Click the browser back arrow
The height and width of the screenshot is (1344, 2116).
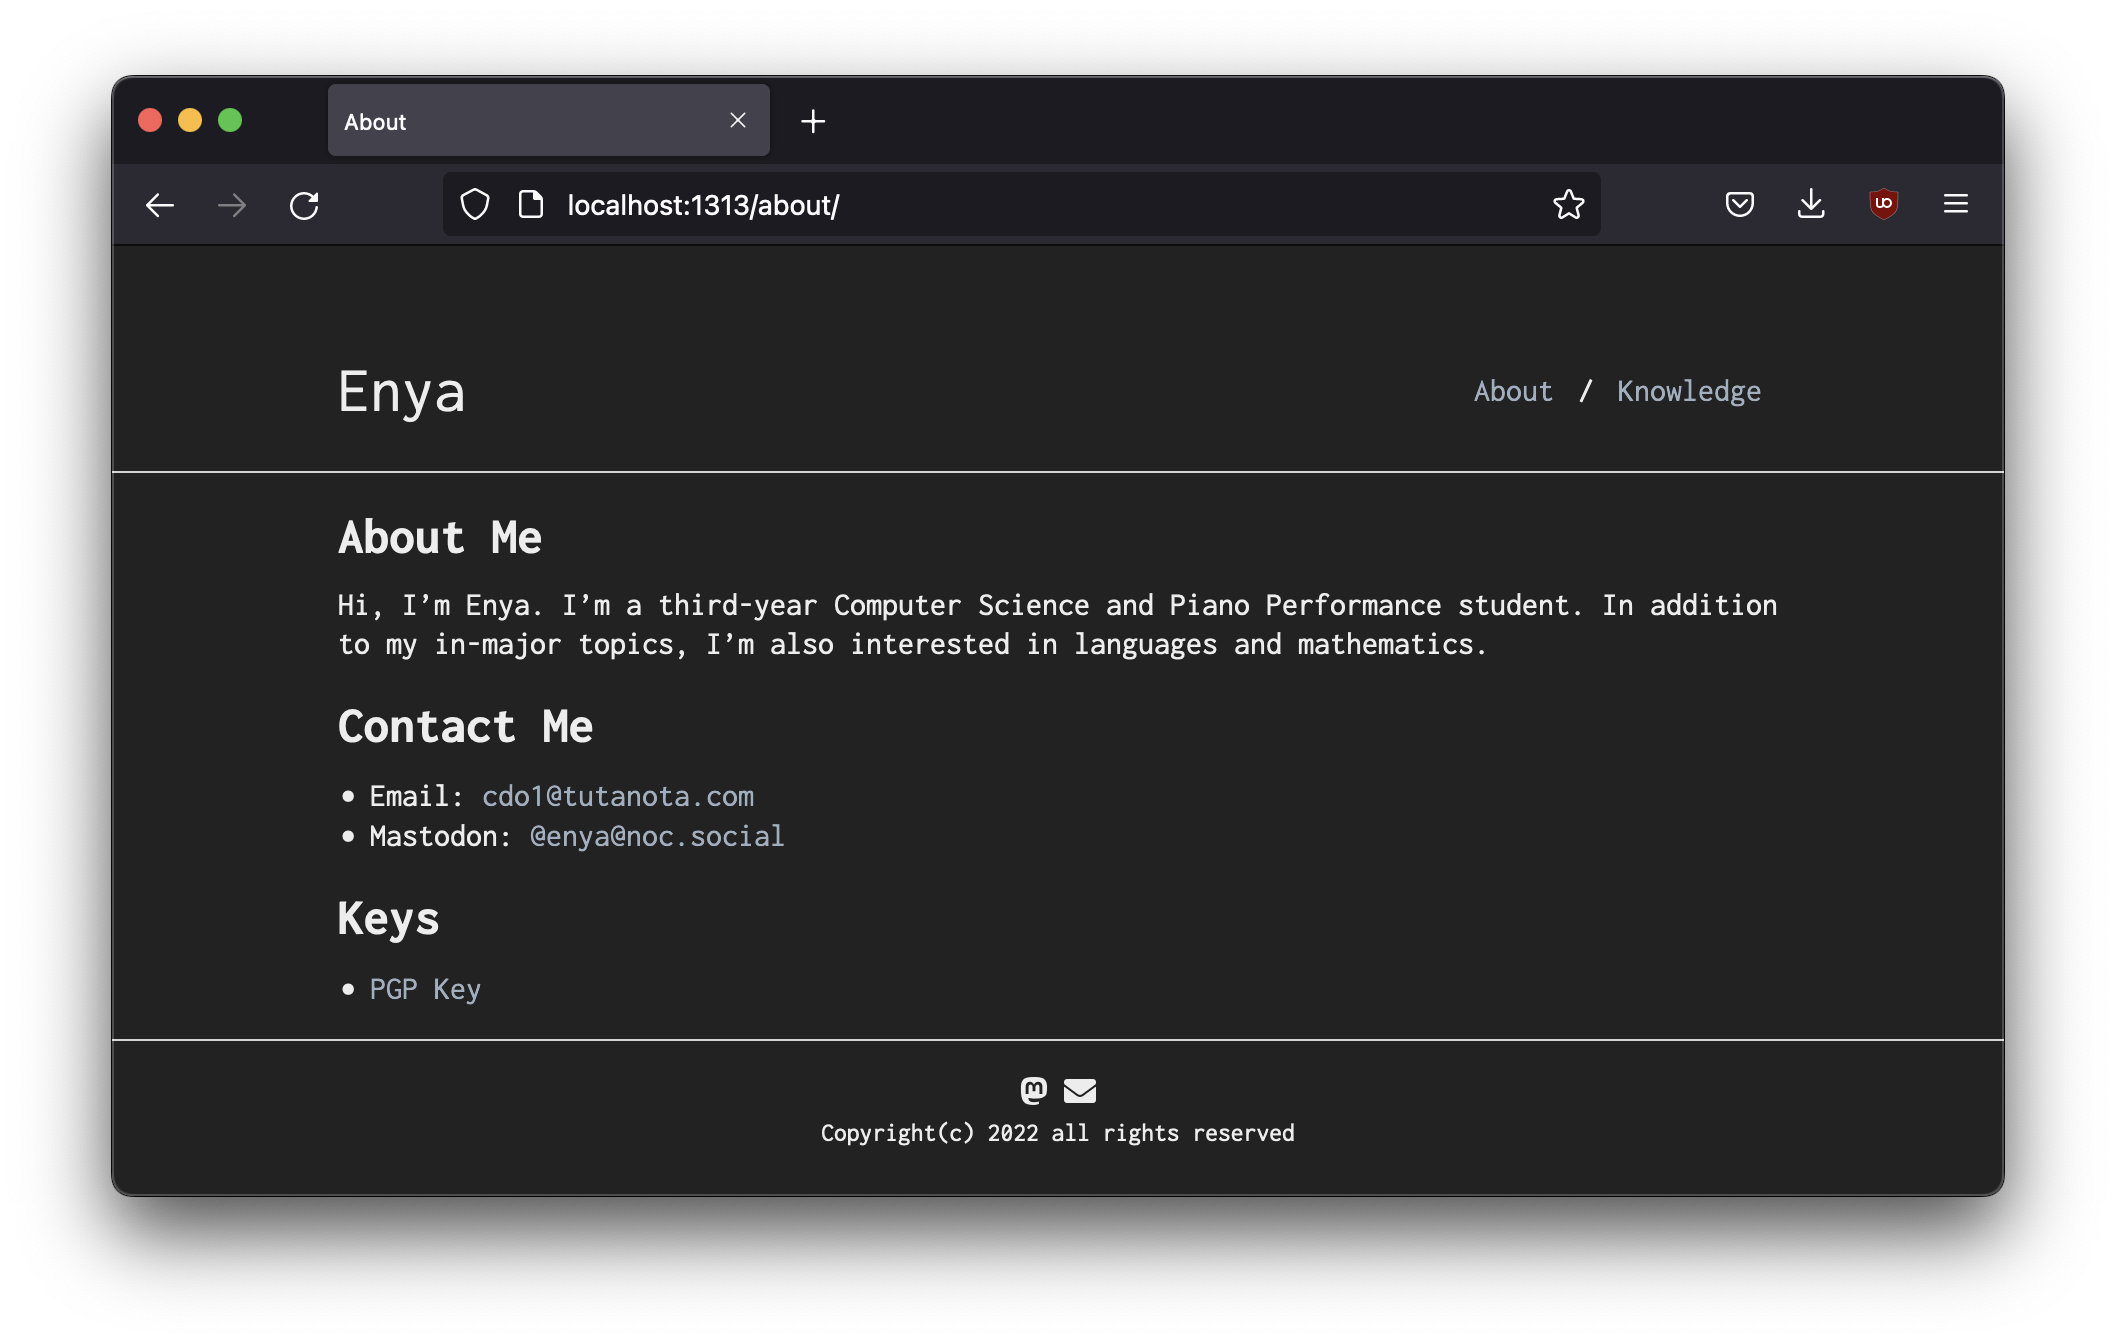160,206
